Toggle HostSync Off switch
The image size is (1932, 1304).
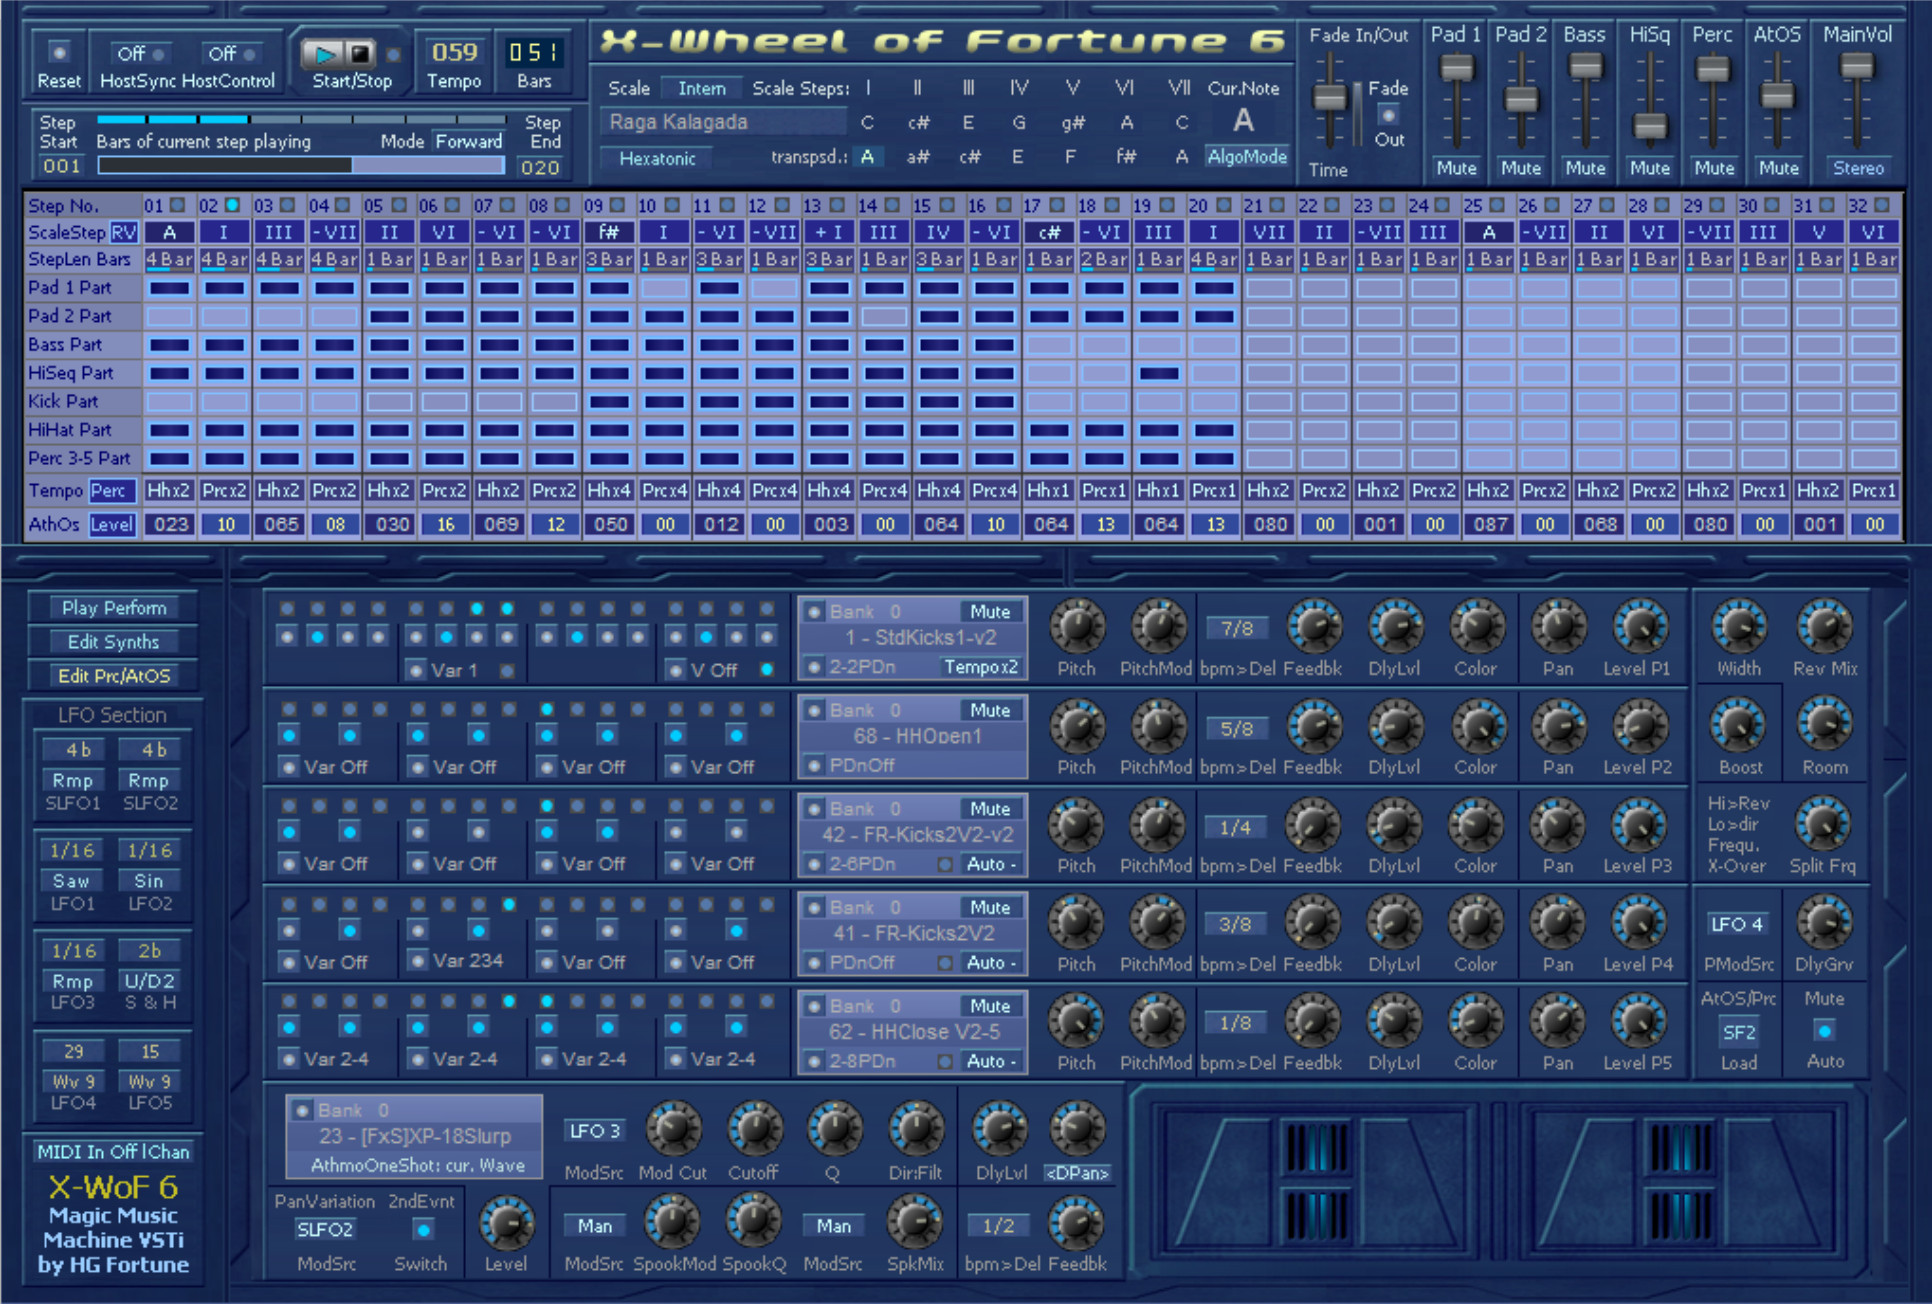point(139,53)
